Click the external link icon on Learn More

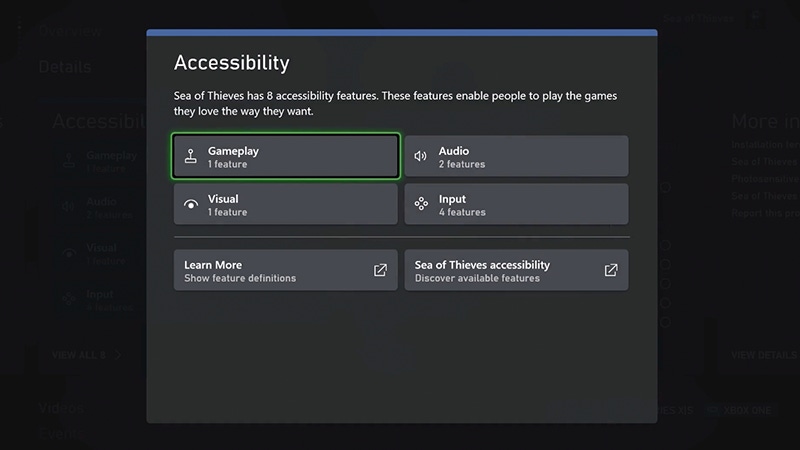pyautogui.click(x=380, y=270)
